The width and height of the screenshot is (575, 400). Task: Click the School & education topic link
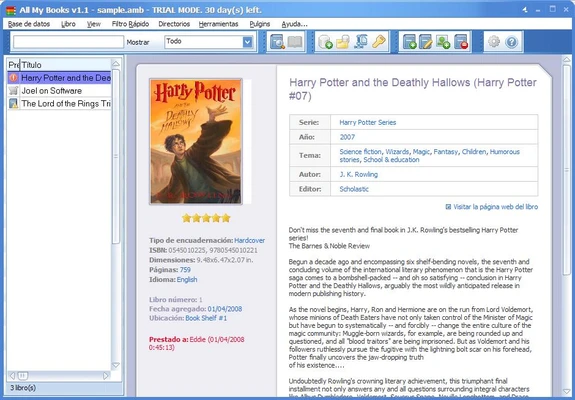coord(391,160)
